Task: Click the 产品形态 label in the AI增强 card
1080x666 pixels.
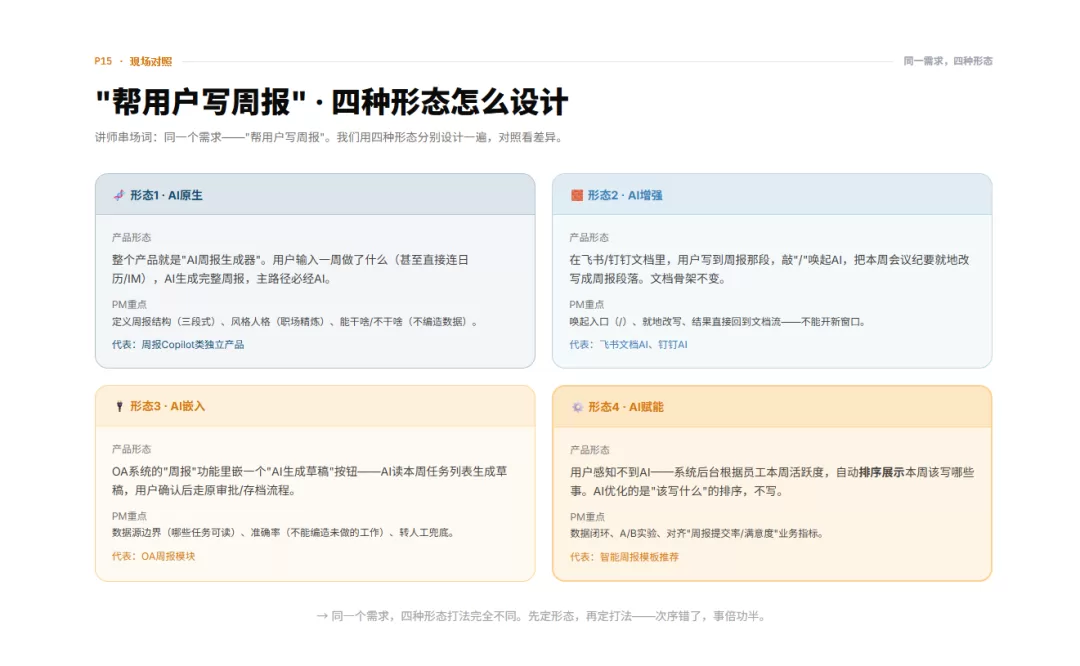Action: (589, 238)
